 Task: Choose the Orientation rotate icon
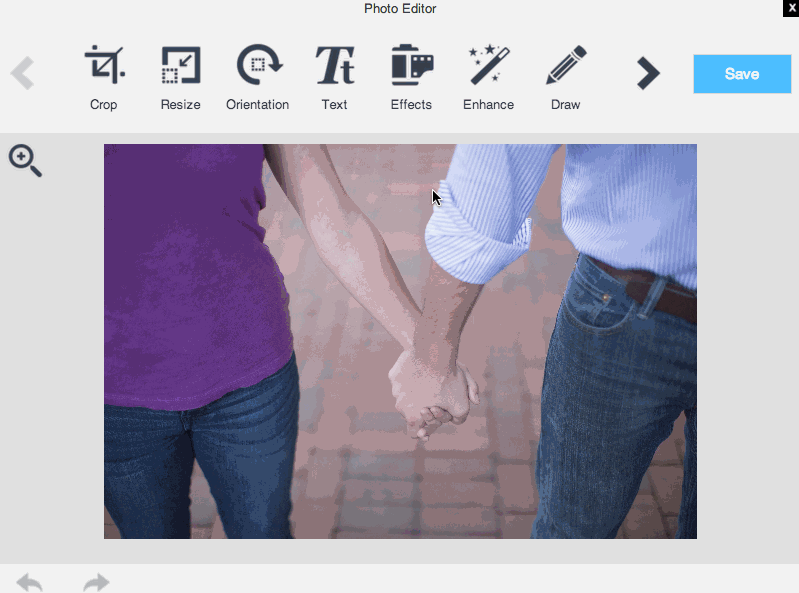[258, 66]
